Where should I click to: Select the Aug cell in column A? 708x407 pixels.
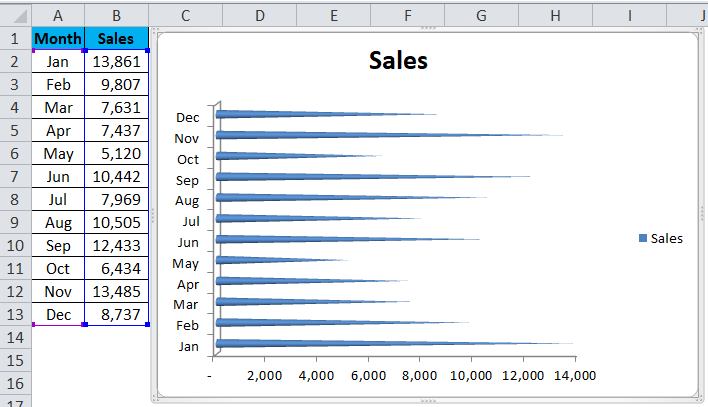pyautogui.click(x=58, y=223)
